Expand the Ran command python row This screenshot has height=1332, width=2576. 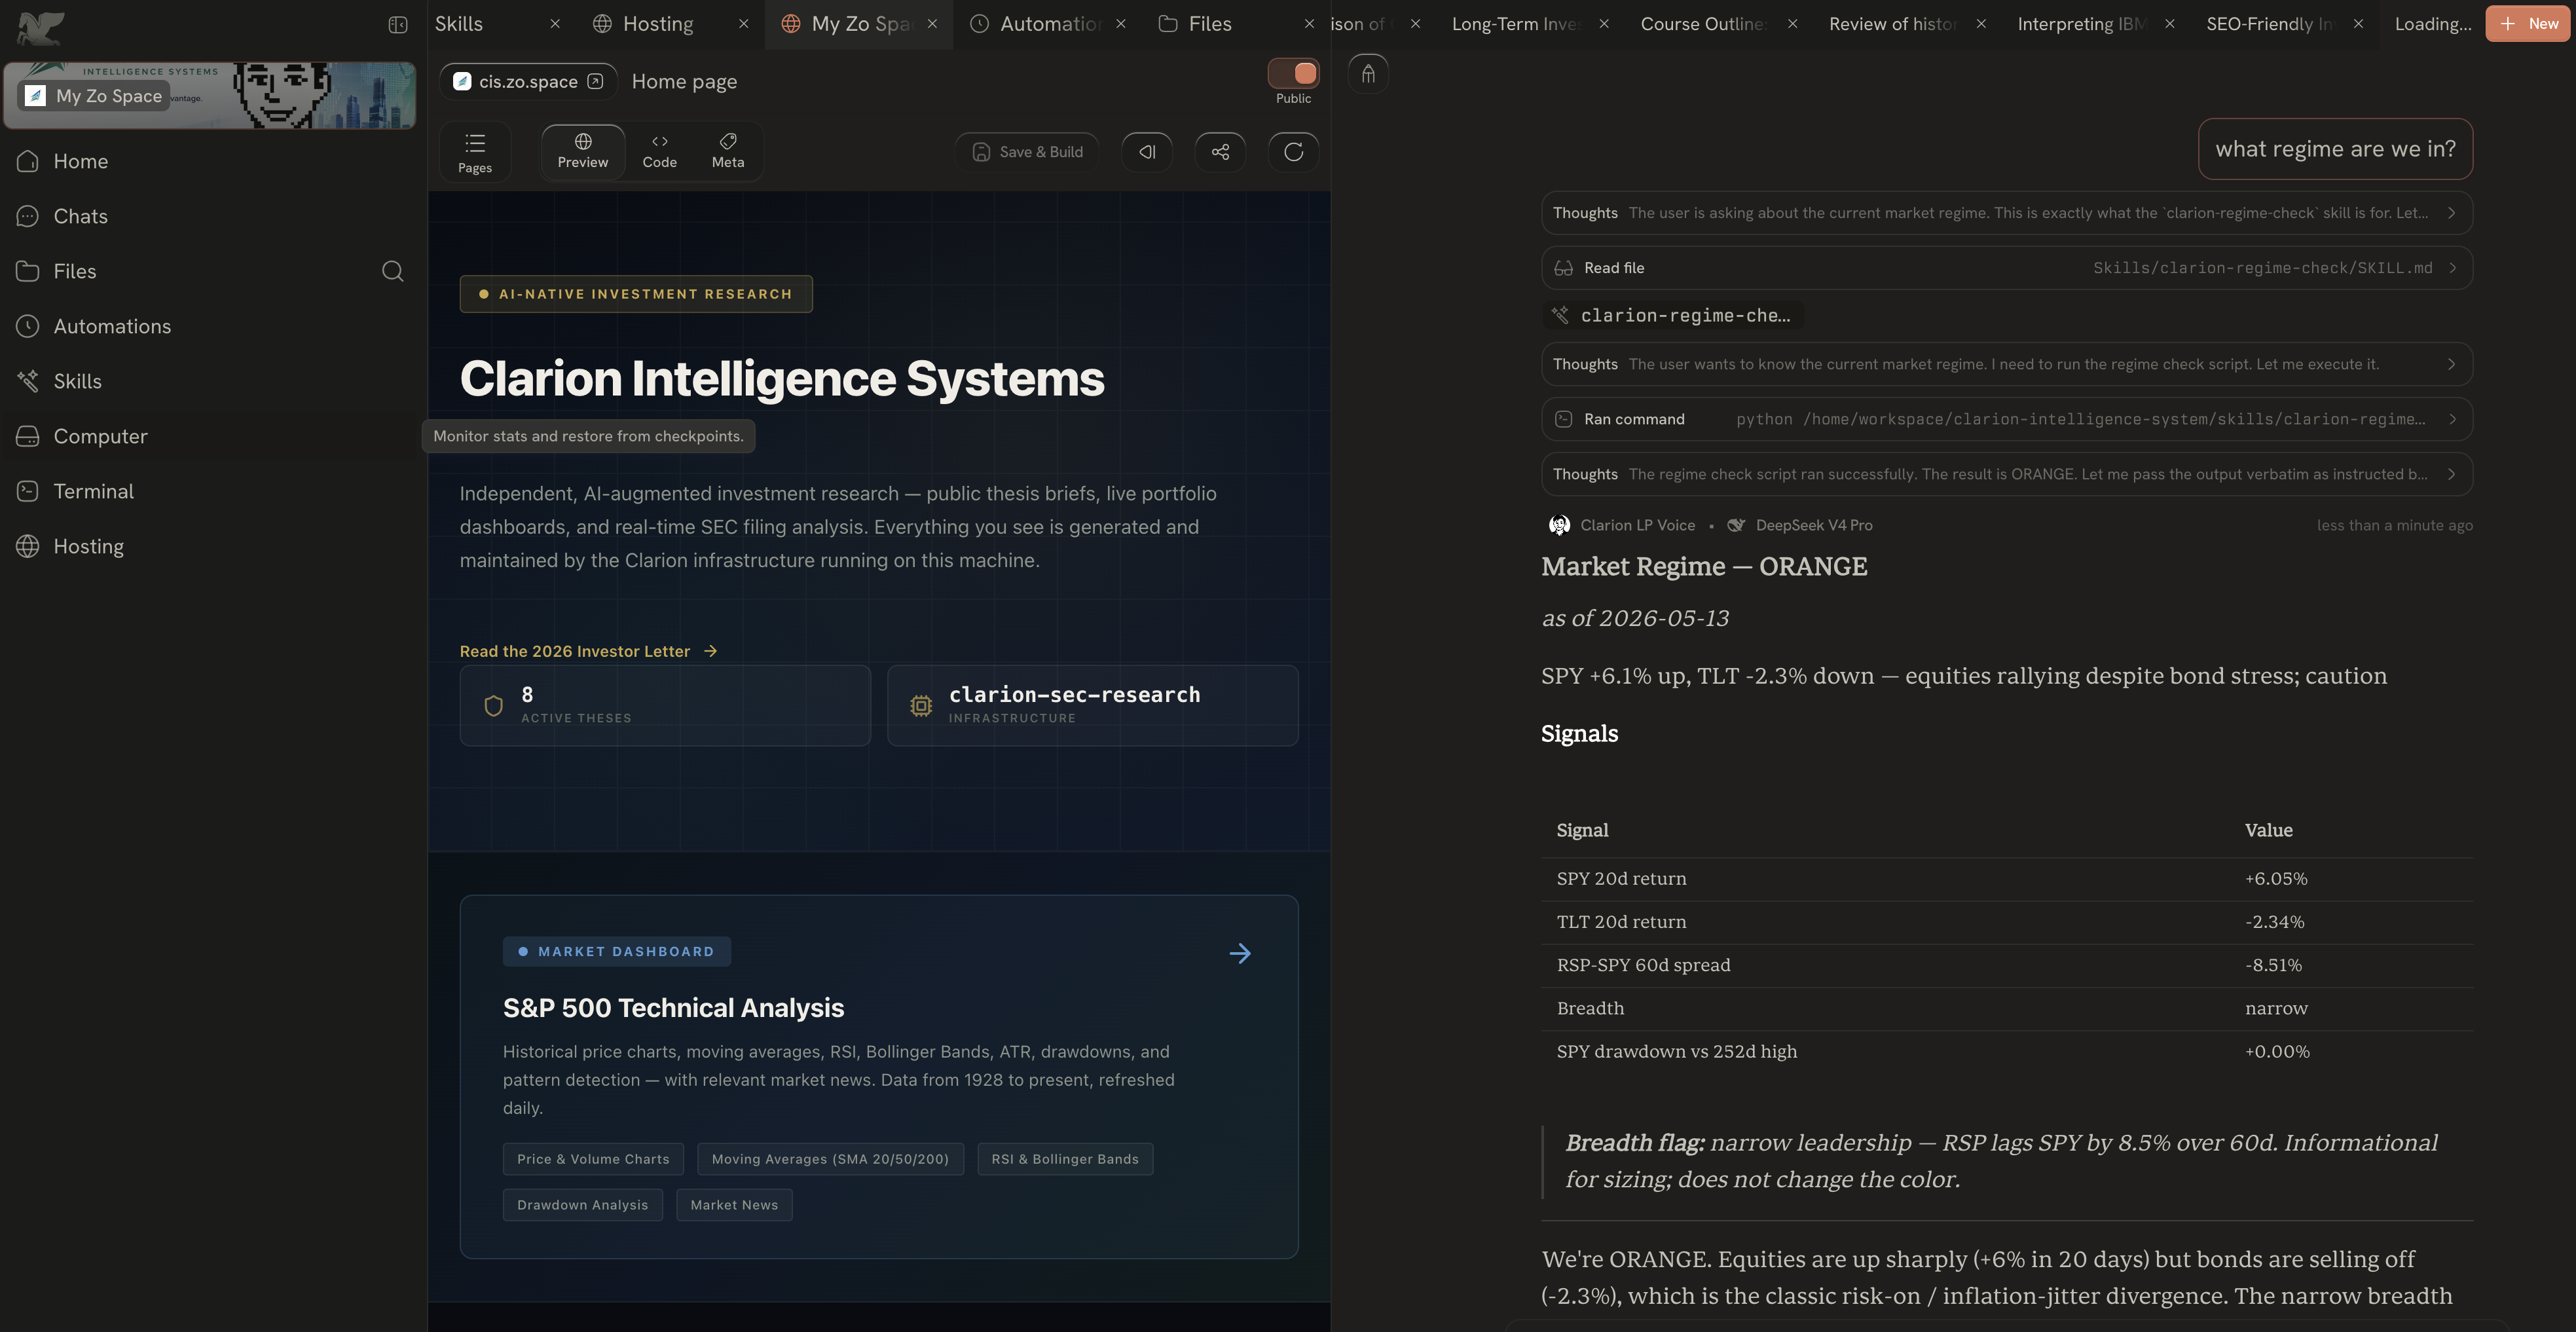coord(2006,419)
